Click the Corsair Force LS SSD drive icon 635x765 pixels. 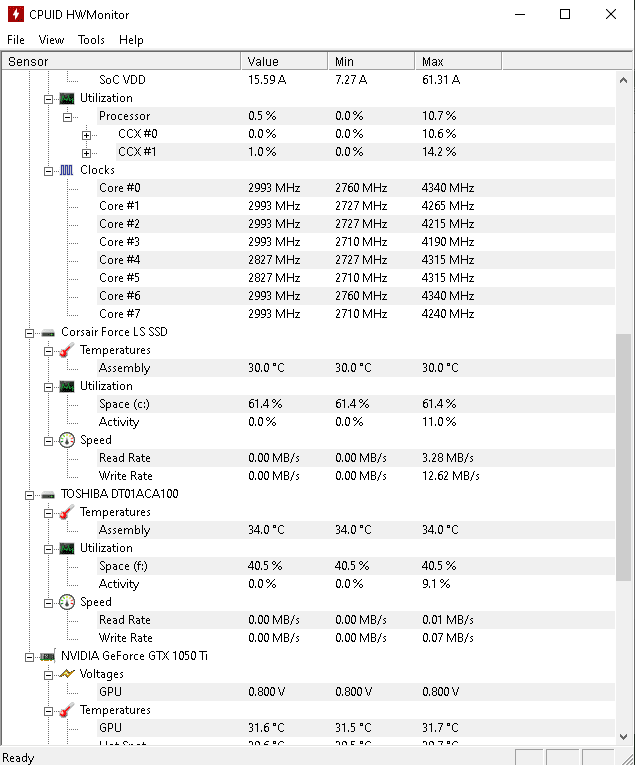coord(48,333)
